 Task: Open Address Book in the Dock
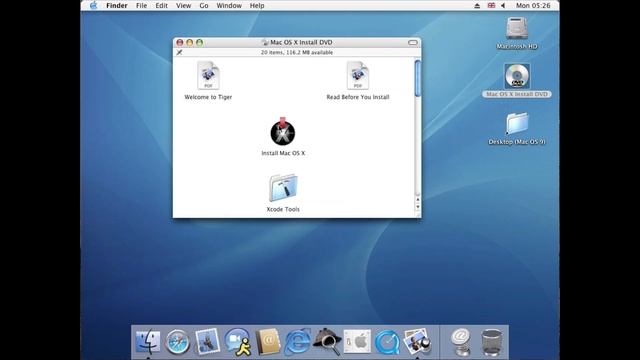(268, 342)
